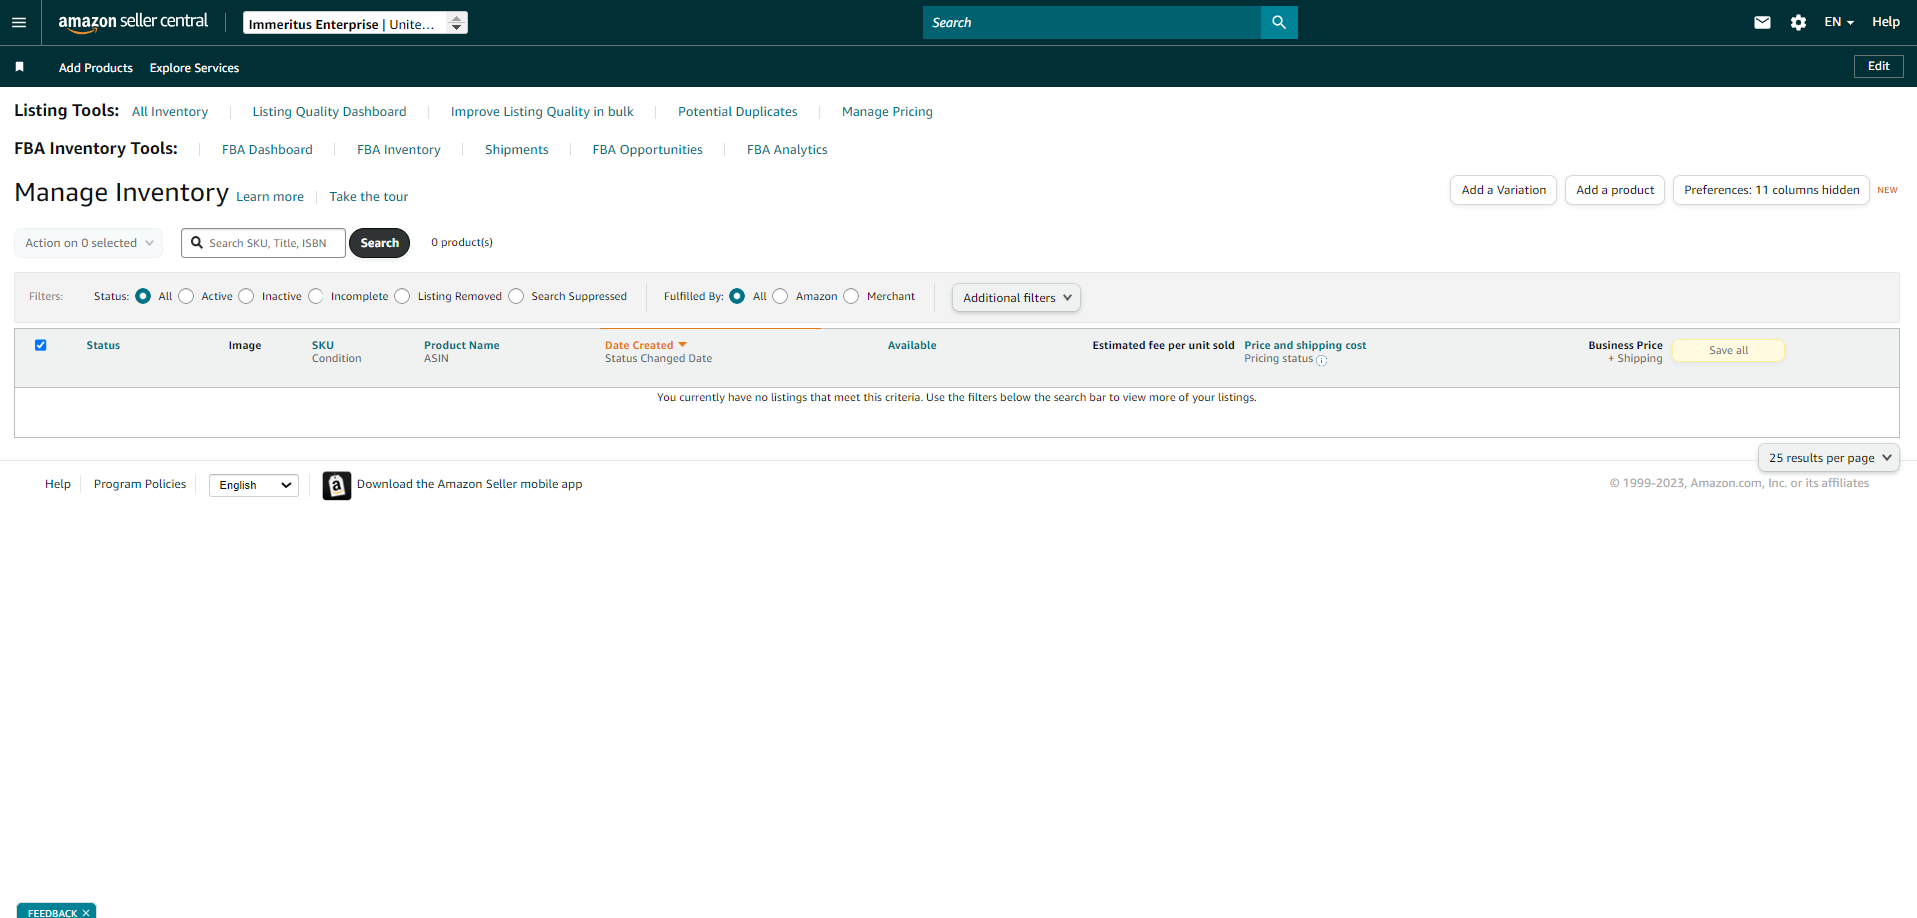Image resolution: width=1917 pixels, height=918 pixels.
Task: Select the Fulfilled By All radio button
Action: [737, 296]
